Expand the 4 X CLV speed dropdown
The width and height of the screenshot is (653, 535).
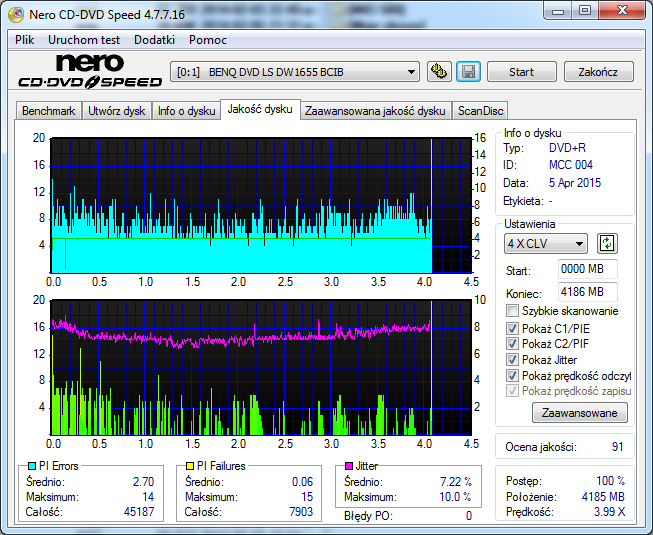point(546,244)
